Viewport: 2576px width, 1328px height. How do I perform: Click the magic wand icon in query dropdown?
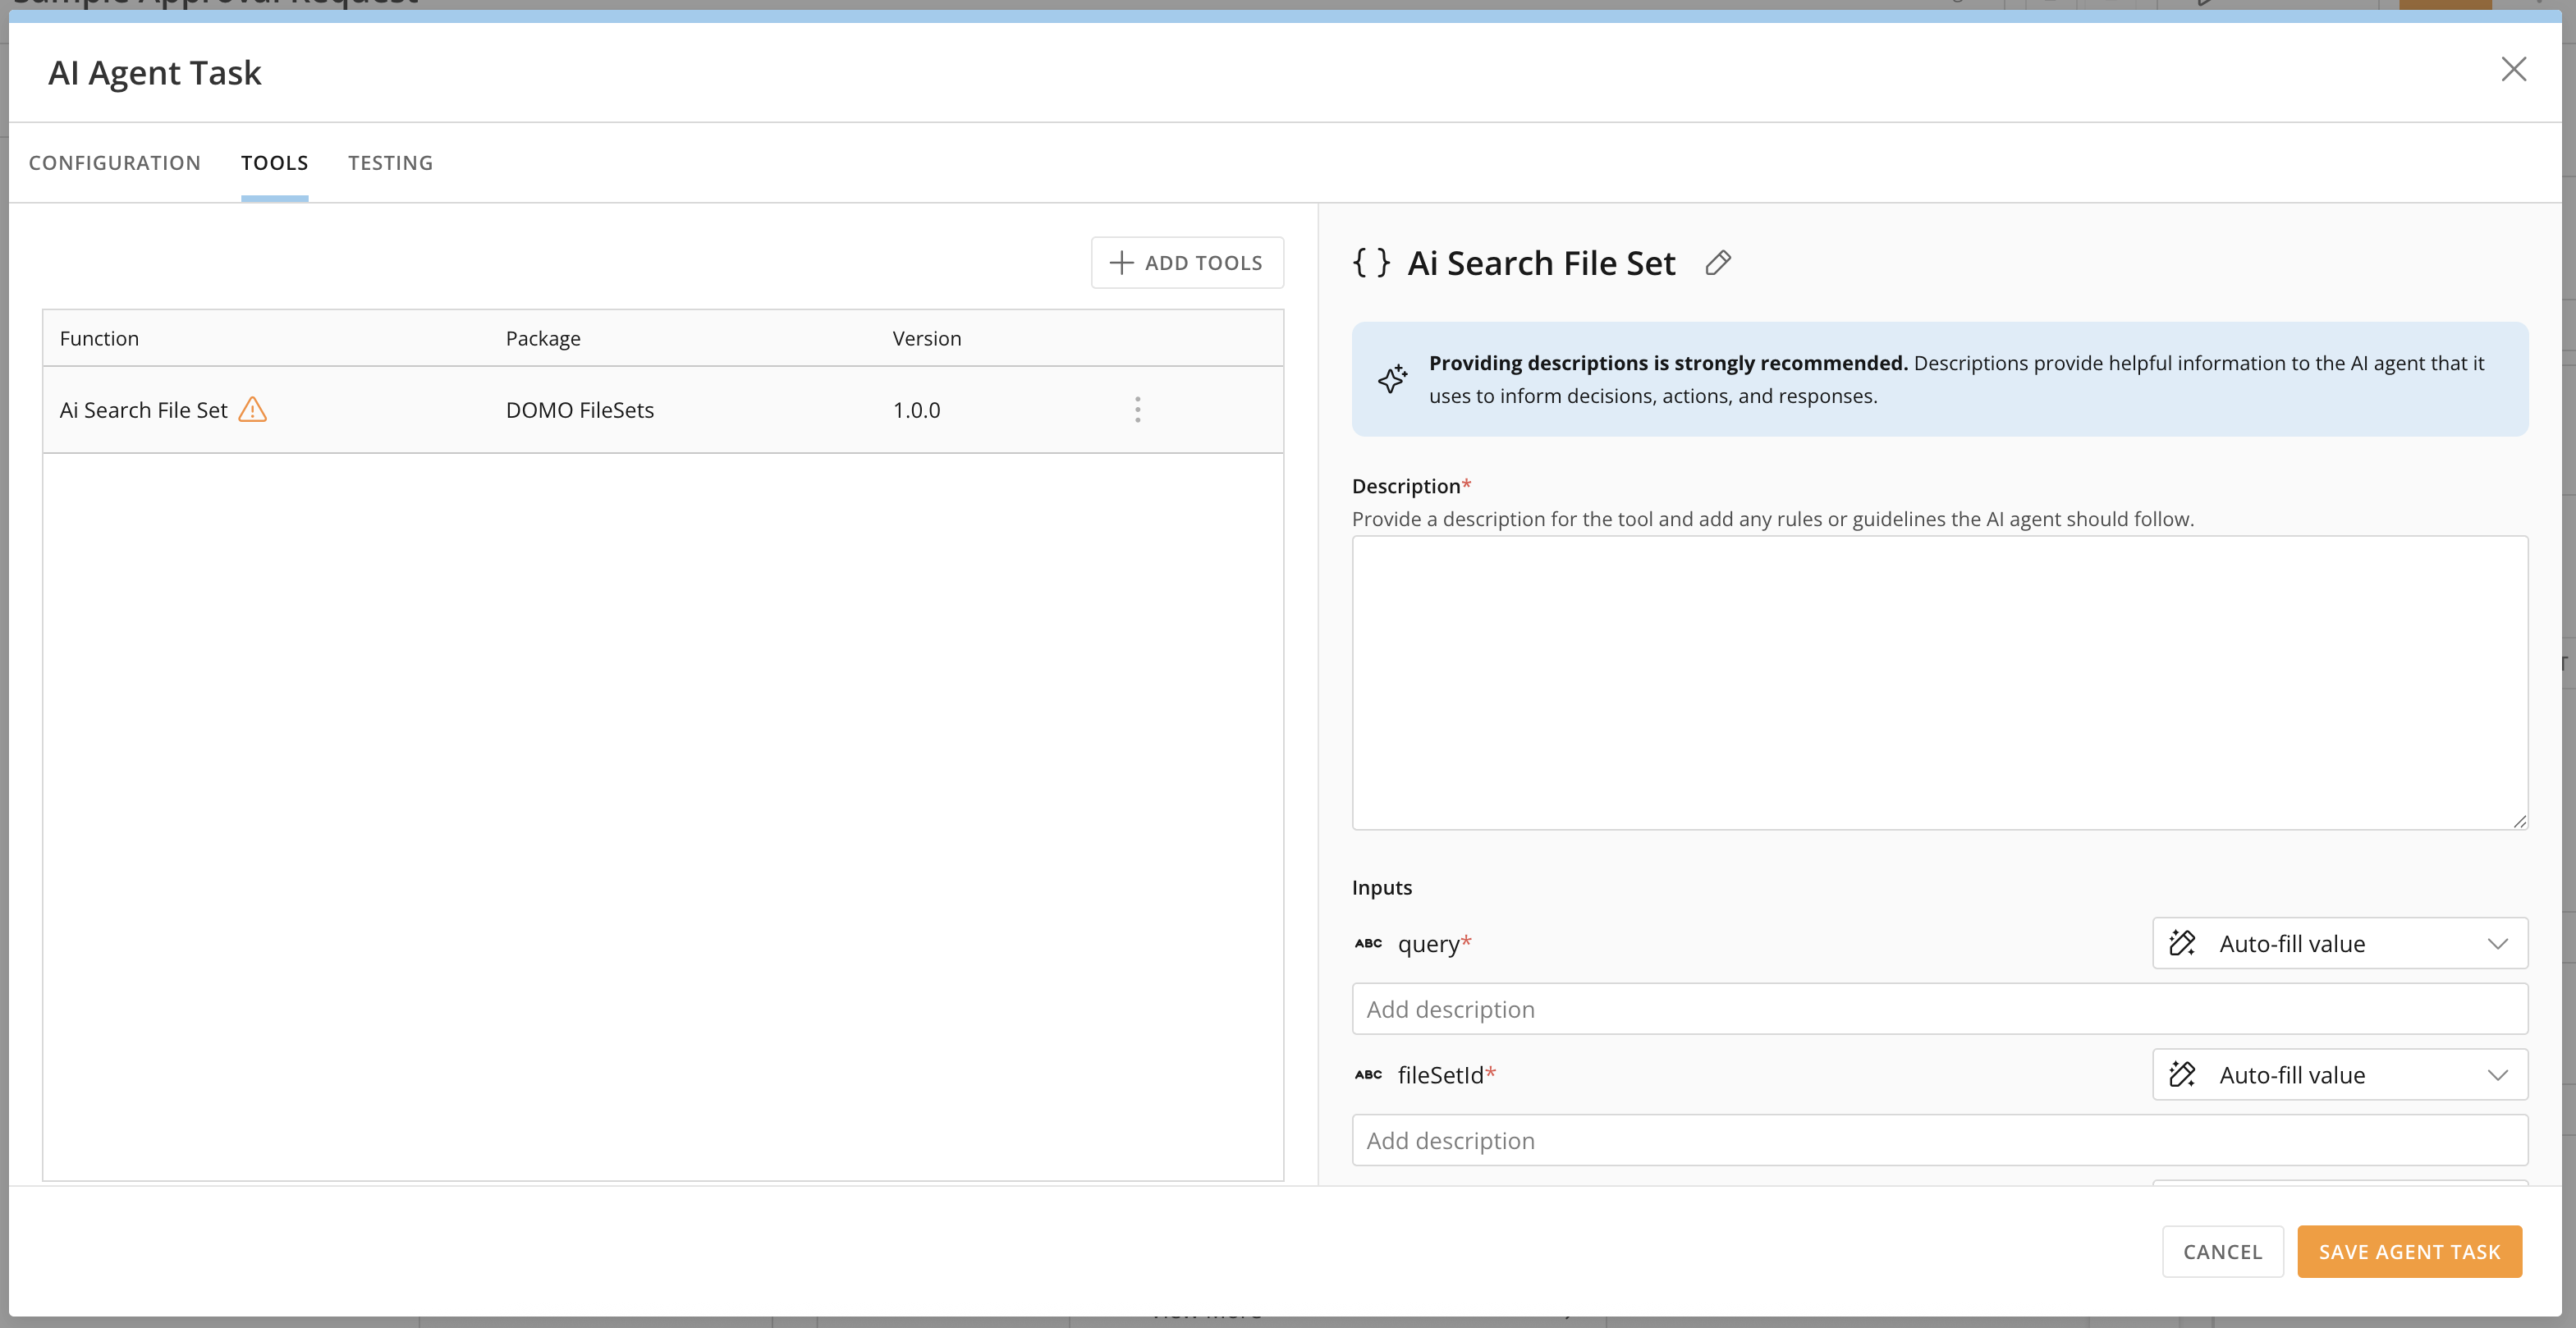(x=2182, y=943)
